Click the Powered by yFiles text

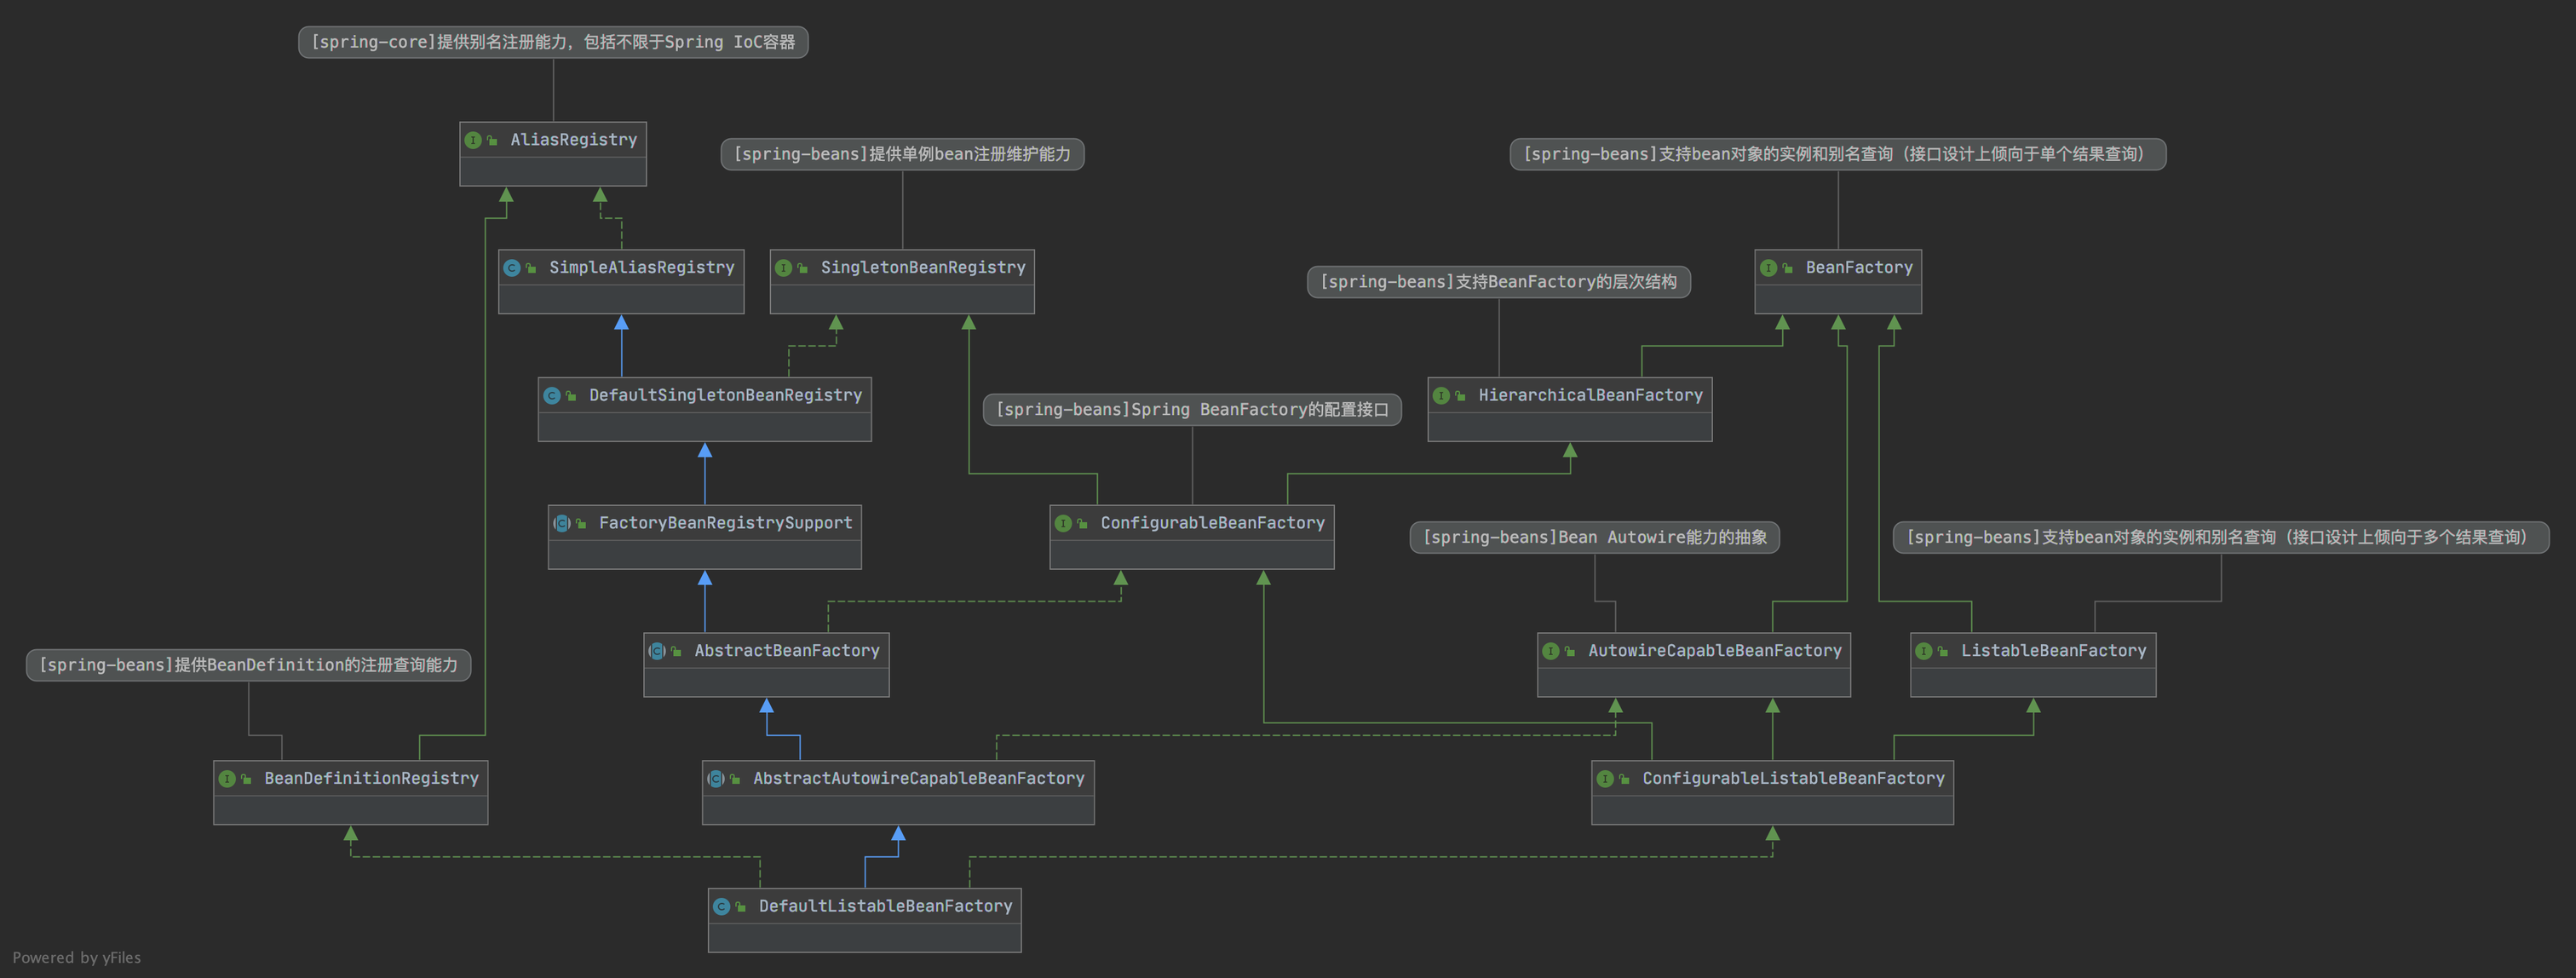coord(77,958)
